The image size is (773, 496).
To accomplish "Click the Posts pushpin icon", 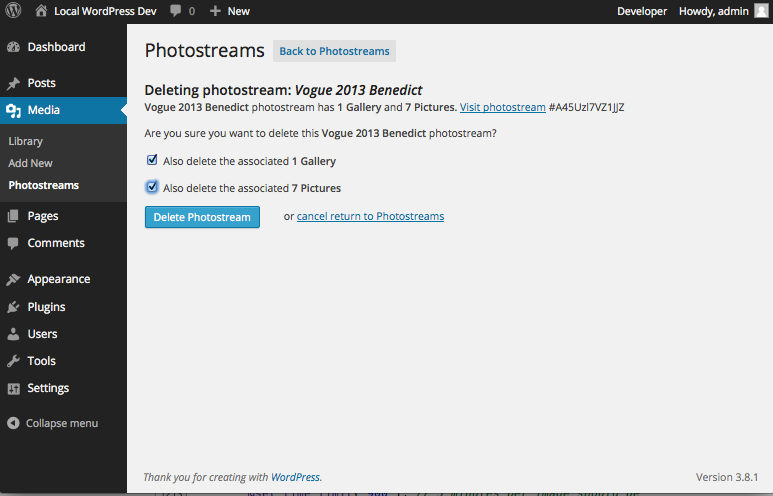I will [x=14, y=83].
